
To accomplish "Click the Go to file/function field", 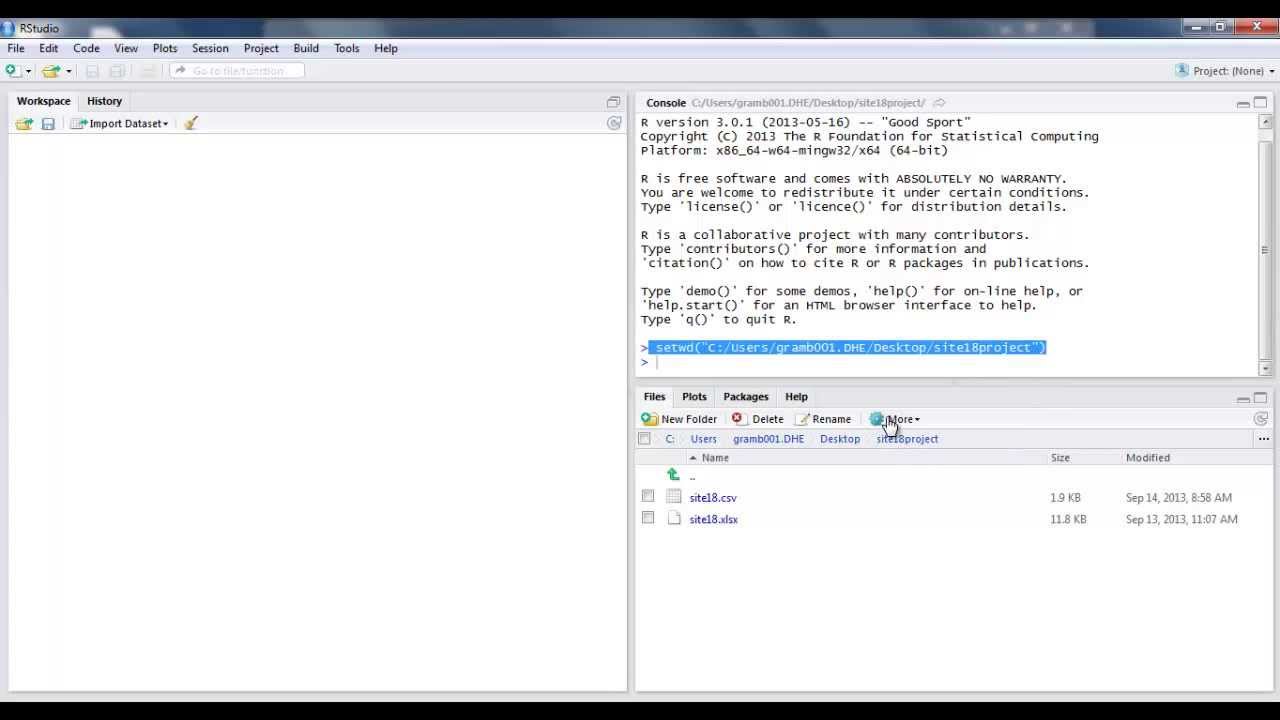I will pos(237,71).
